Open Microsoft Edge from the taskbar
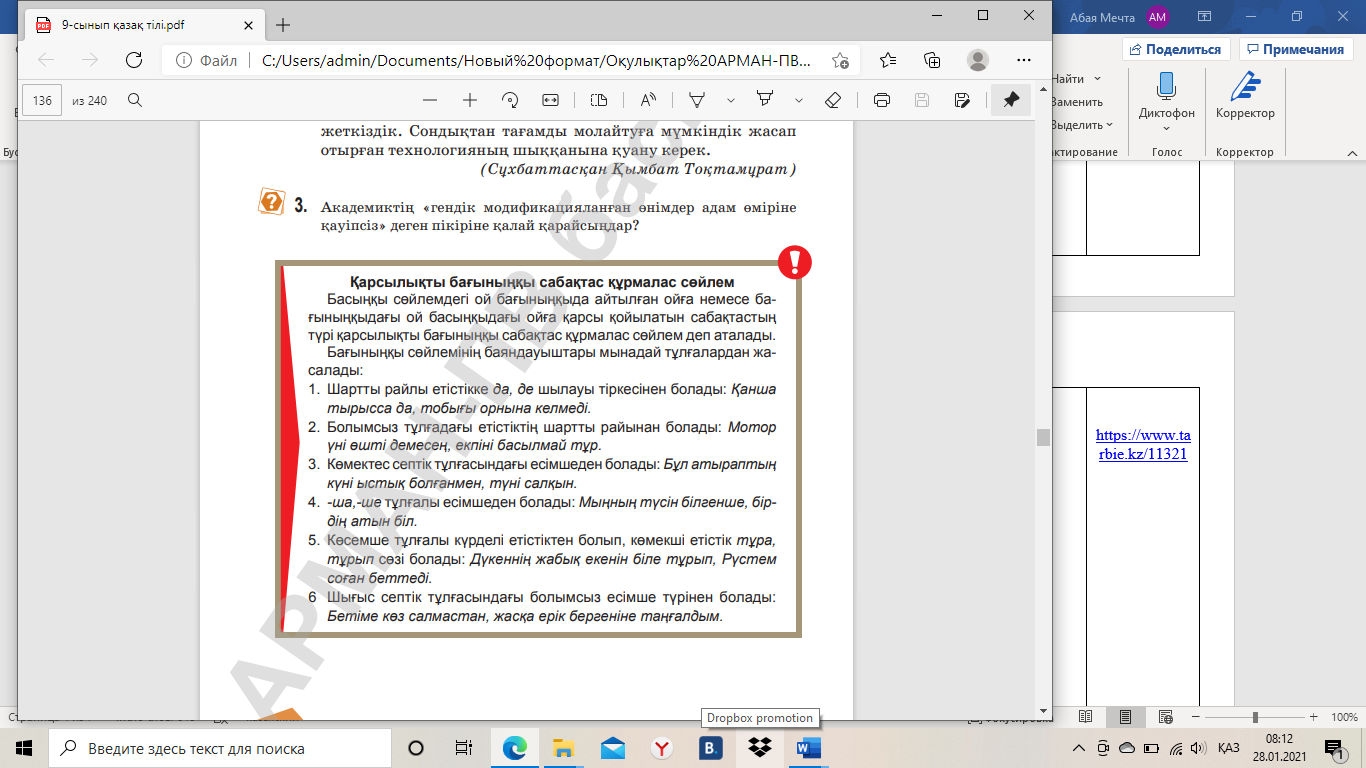 click(x=516, y=748)
